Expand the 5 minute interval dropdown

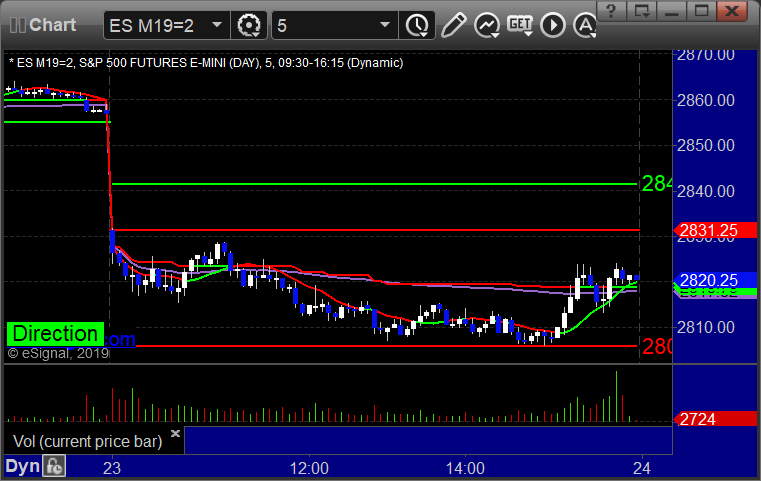385,25
